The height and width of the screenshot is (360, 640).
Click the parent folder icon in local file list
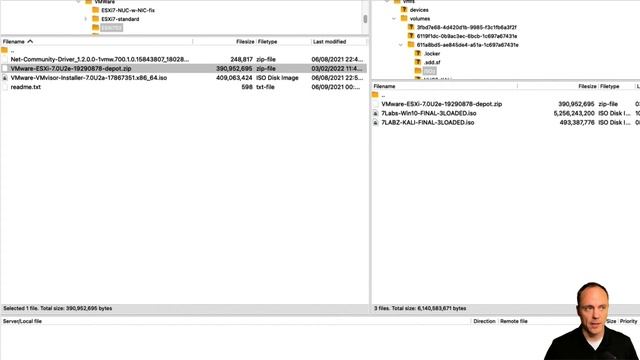pos(4,50)
